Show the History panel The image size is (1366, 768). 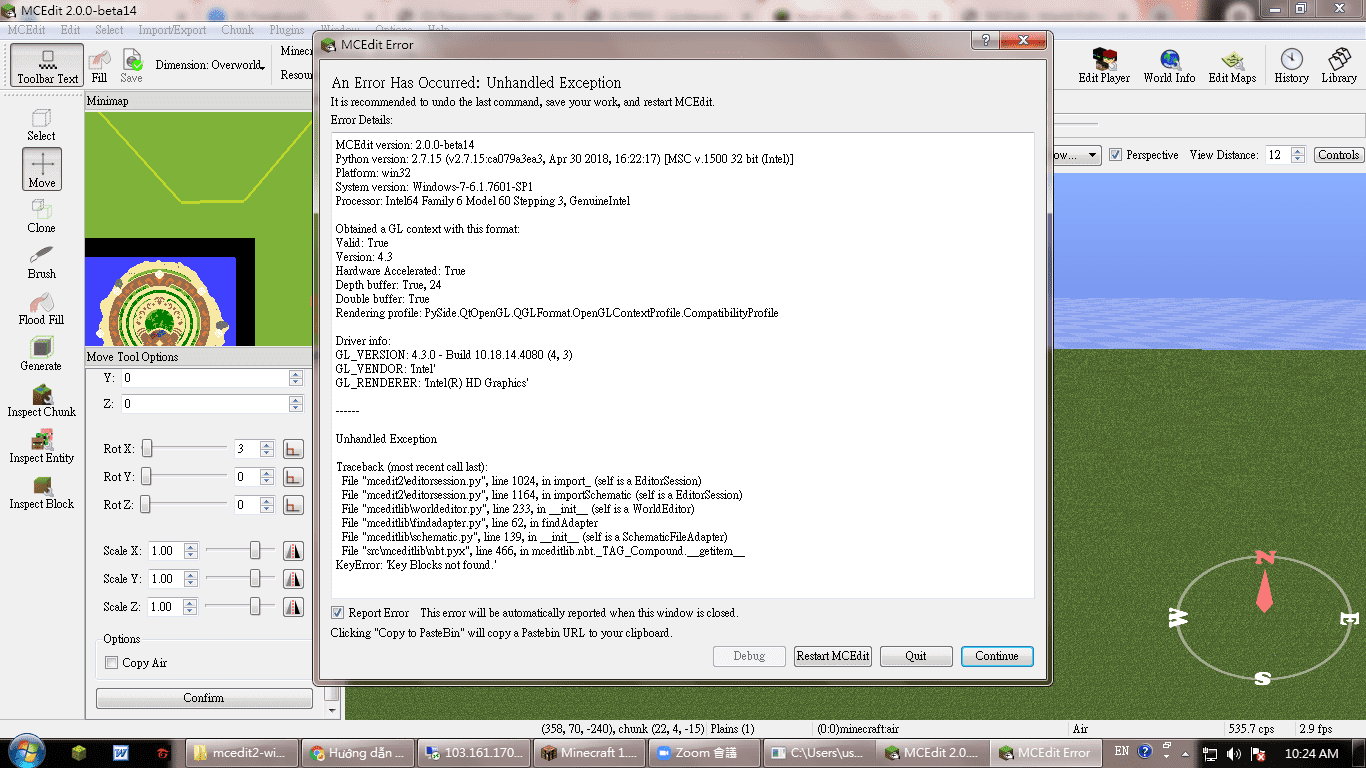[x=1291, y=66]
